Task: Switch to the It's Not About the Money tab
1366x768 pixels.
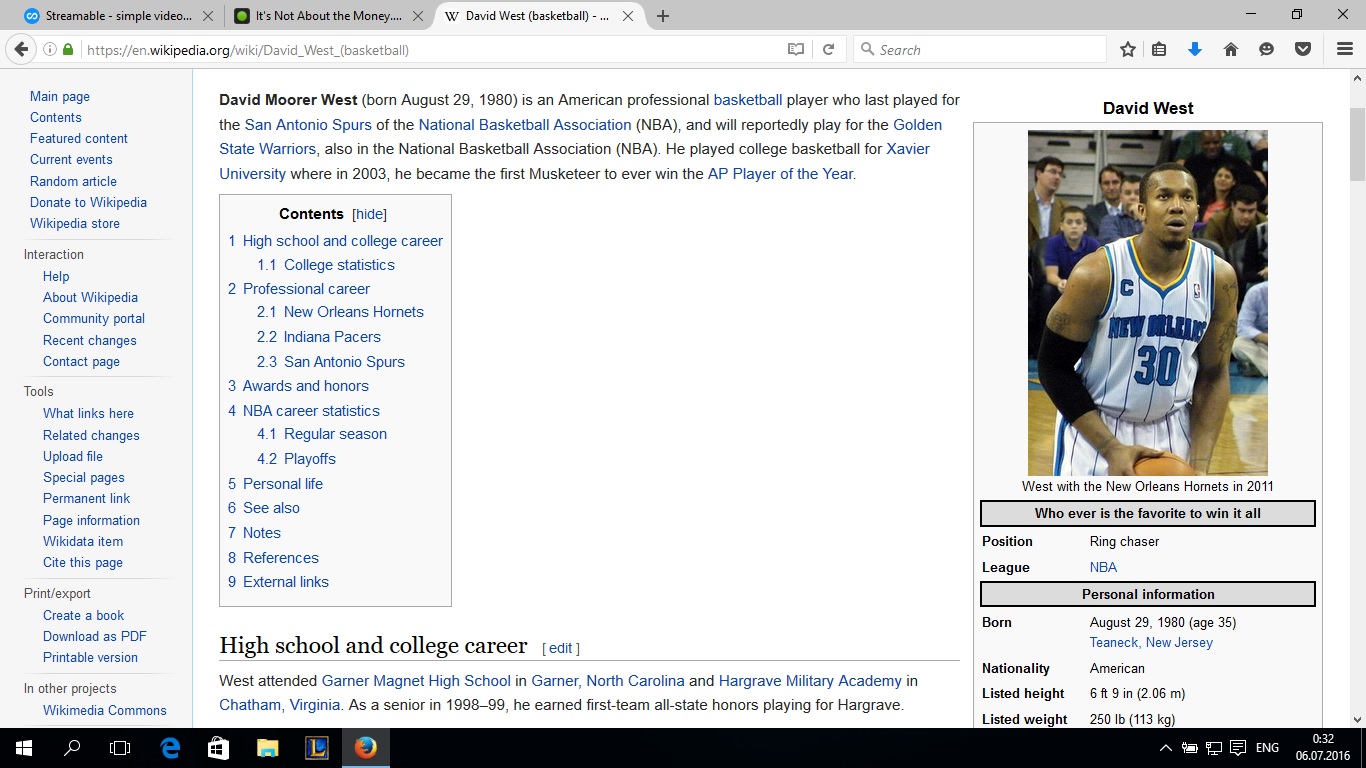Action: click(x=328, y=16)
